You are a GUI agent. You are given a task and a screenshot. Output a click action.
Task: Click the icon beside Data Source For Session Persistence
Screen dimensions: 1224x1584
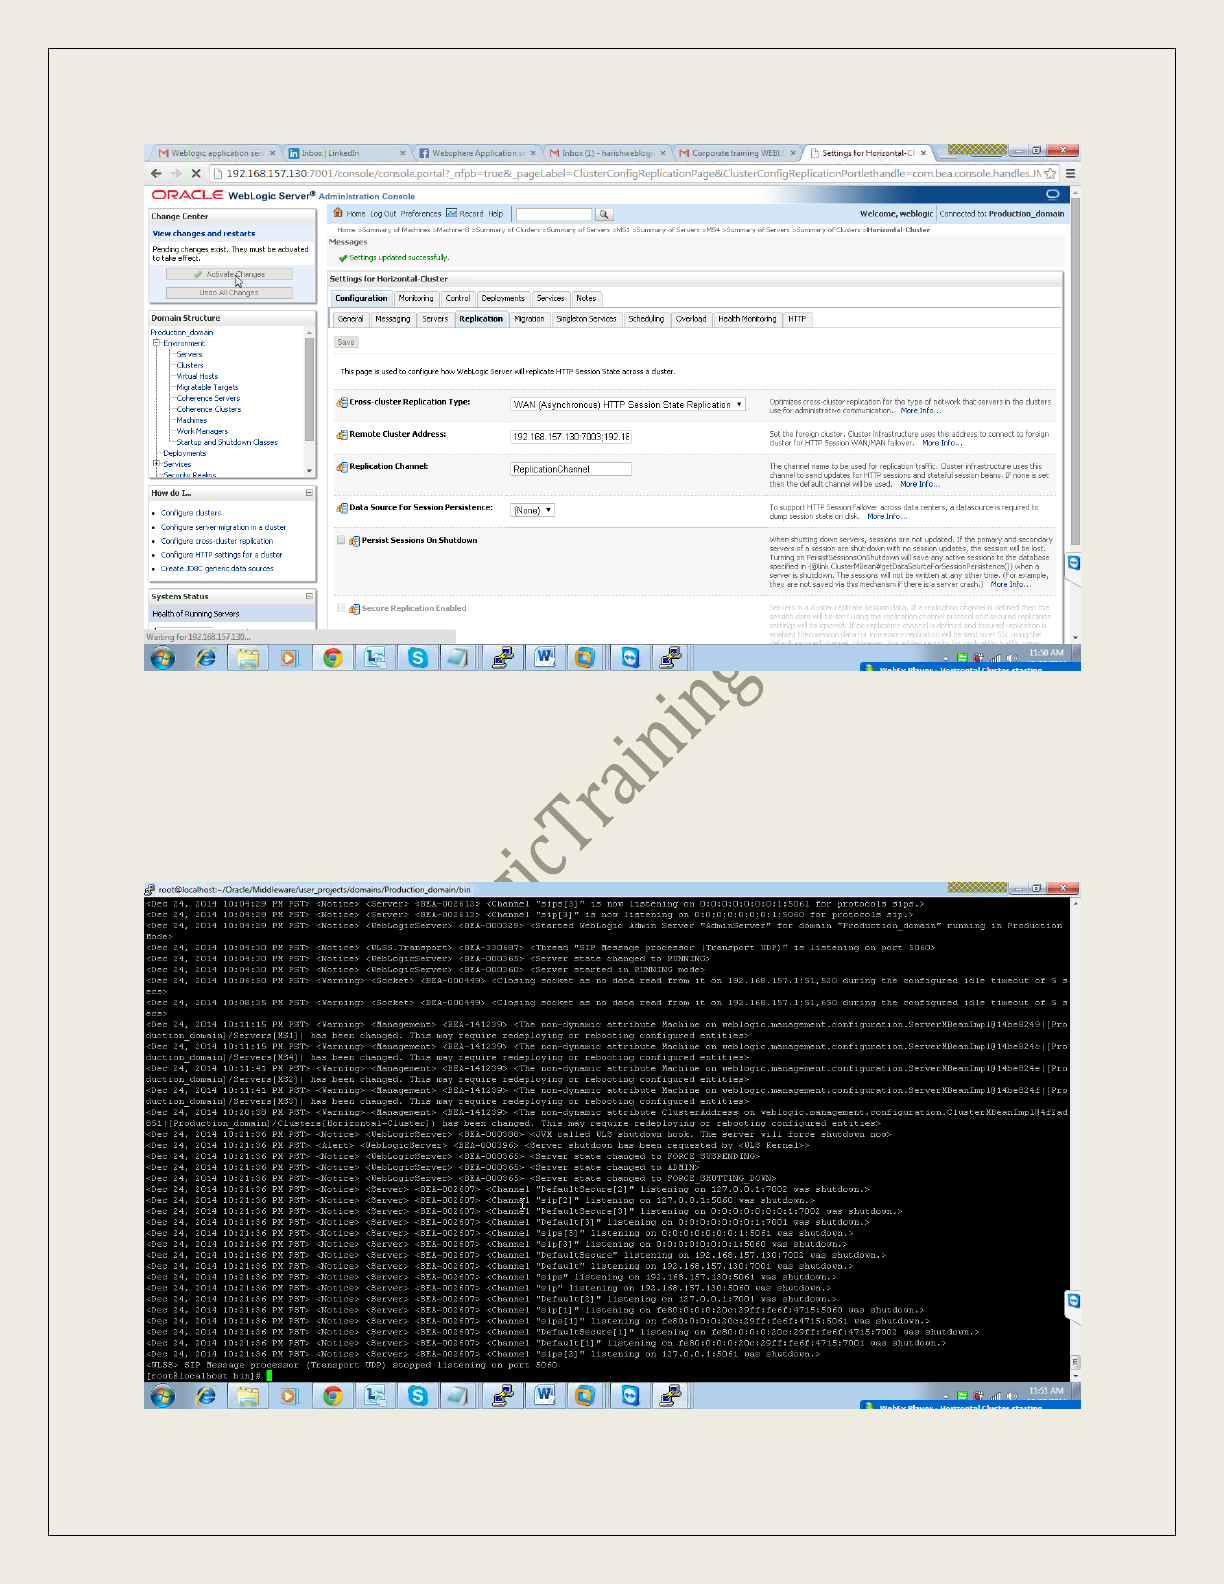click(x=342, y=508)
